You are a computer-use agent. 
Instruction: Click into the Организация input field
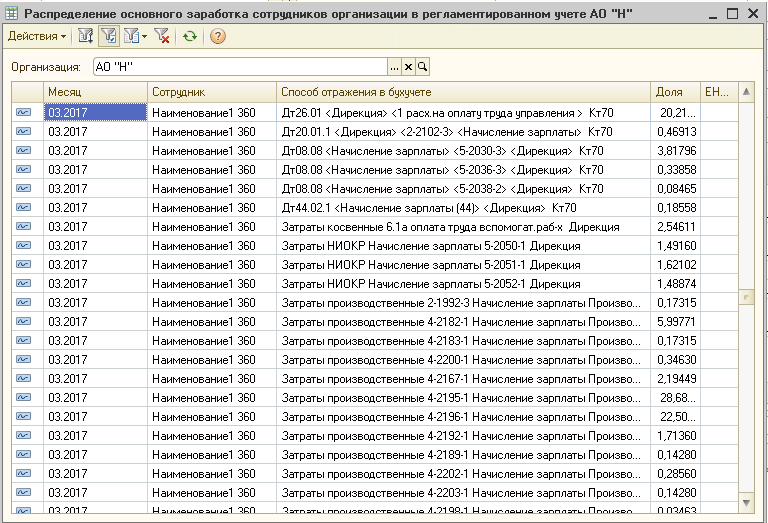coord(240,67)
